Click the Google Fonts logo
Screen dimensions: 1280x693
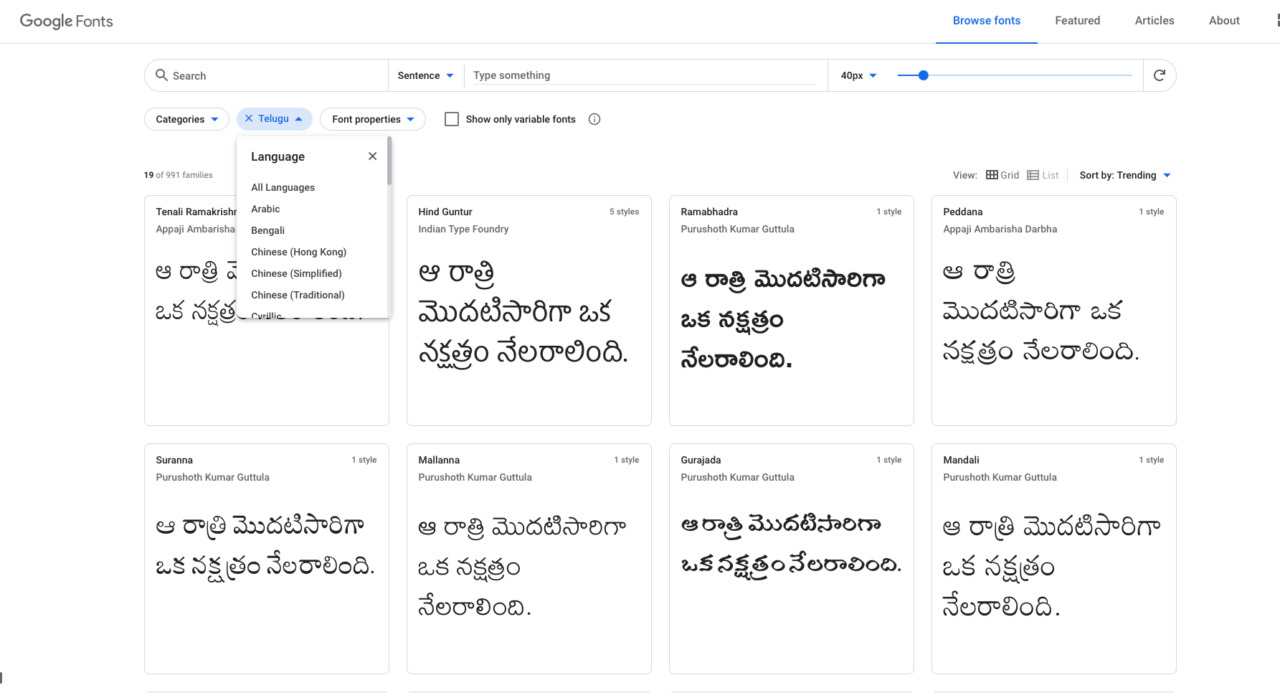pos(66,21)
